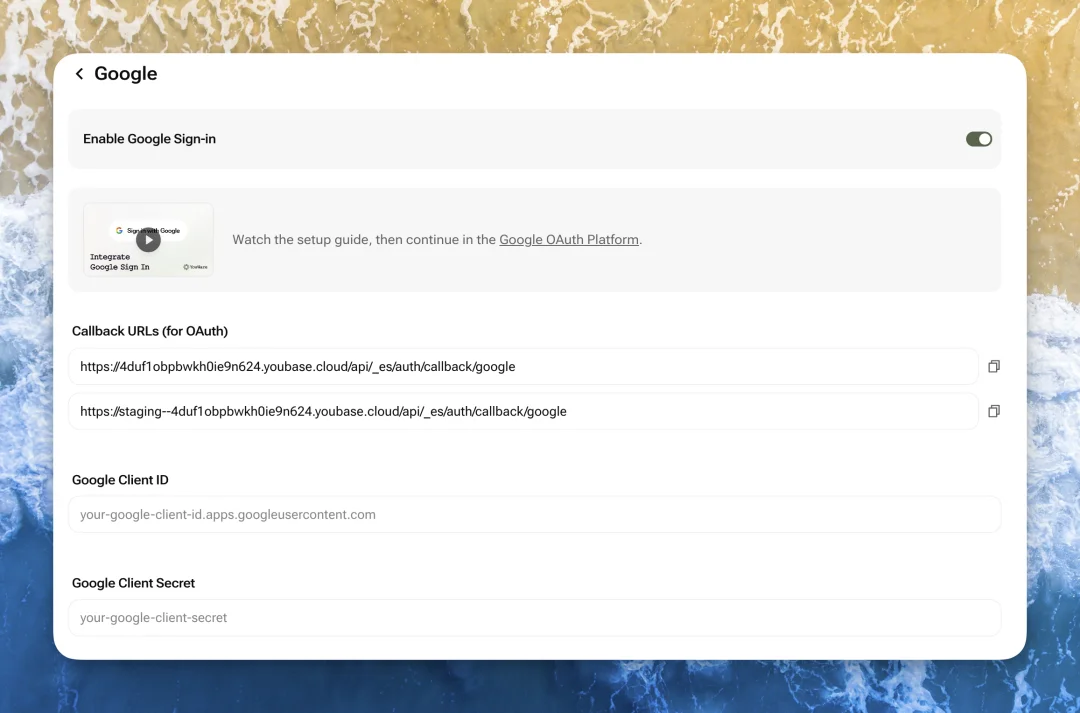Screen dimensions: 1080x713
Task: Select the first callback URL text box
Action: point(522,367)
